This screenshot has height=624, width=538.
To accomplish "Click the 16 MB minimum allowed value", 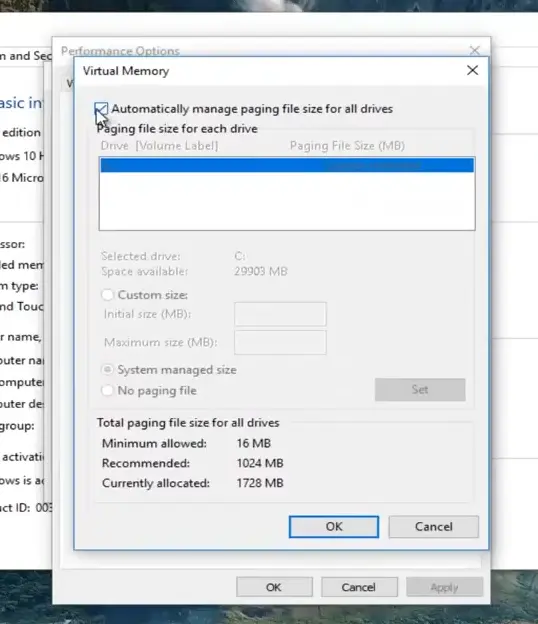I will pyautogui.click(x=253, y=443).
